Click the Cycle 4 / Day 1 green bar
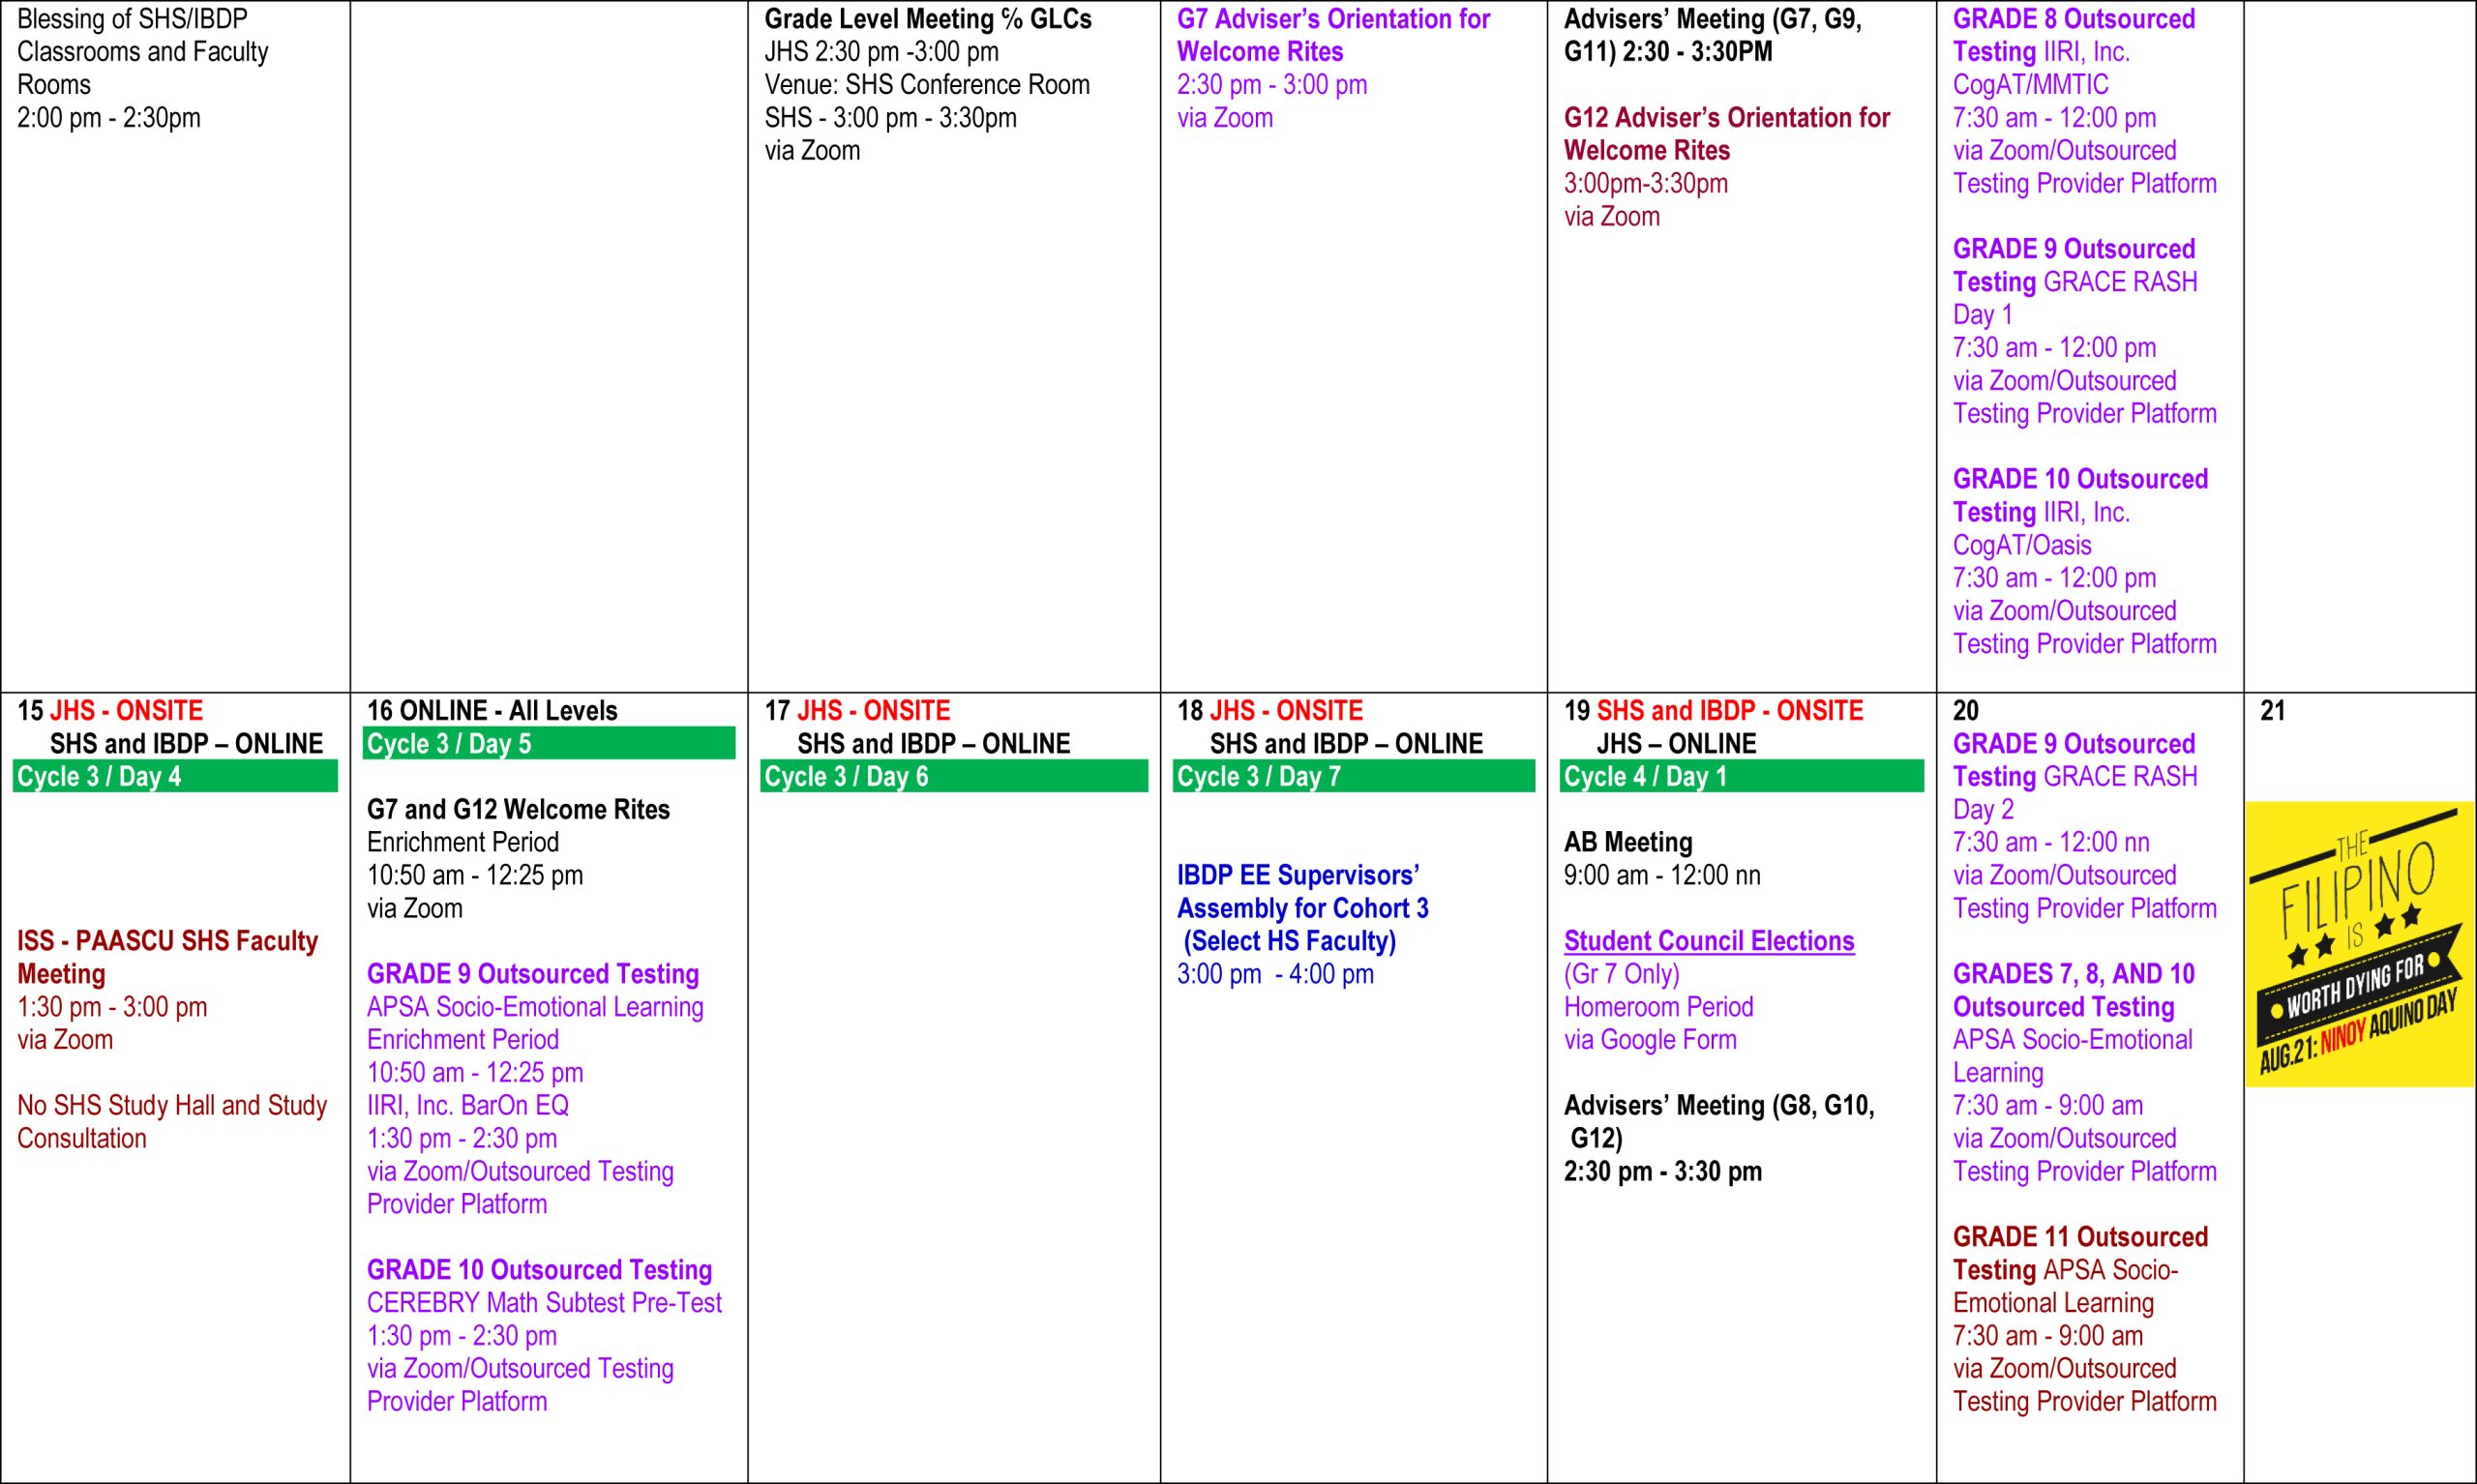Screen dimensions: 2477x1484 click(x=1740, y=776)
